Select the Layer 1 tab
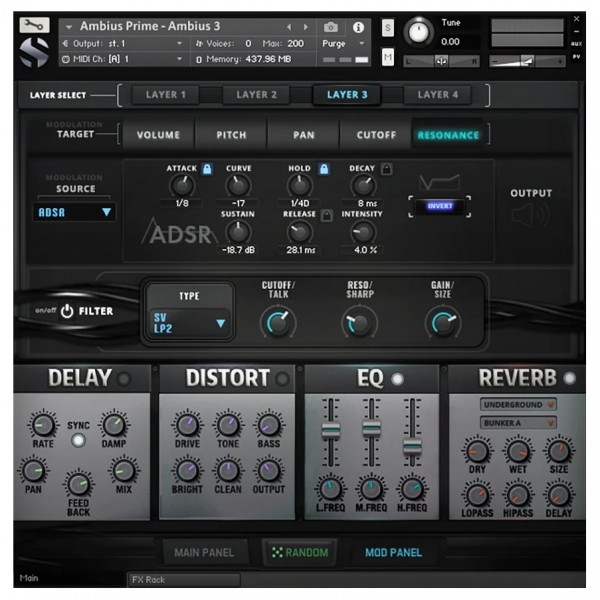600x600 pixels. pyautogui.click(x=165, y=95)
